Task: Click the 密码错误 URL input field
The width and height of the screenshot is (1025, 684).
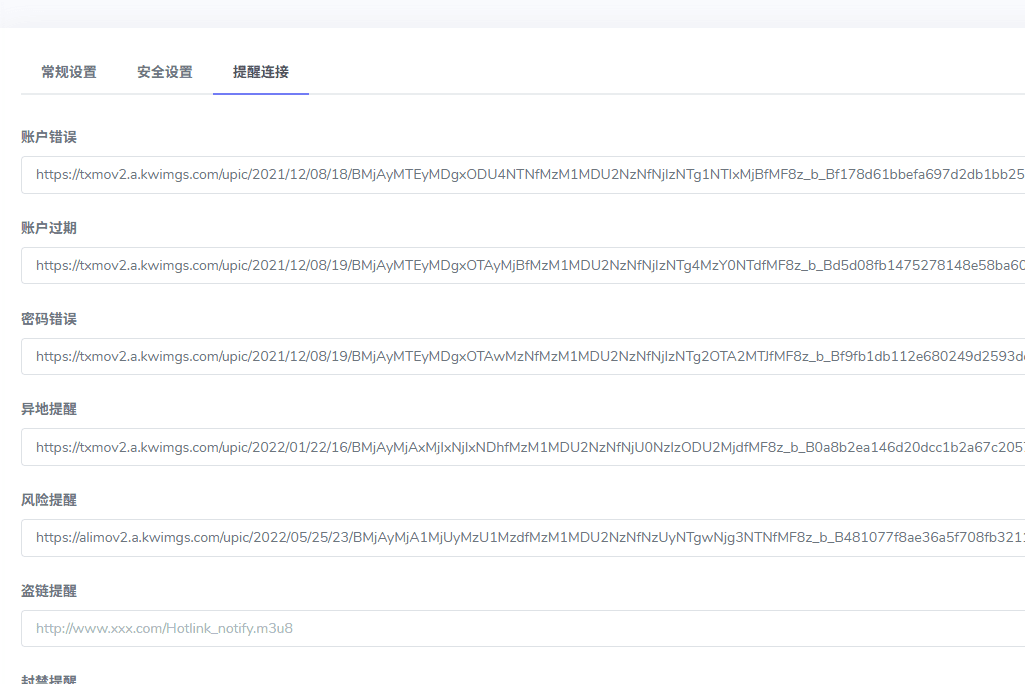Action: tap(523, 356)
